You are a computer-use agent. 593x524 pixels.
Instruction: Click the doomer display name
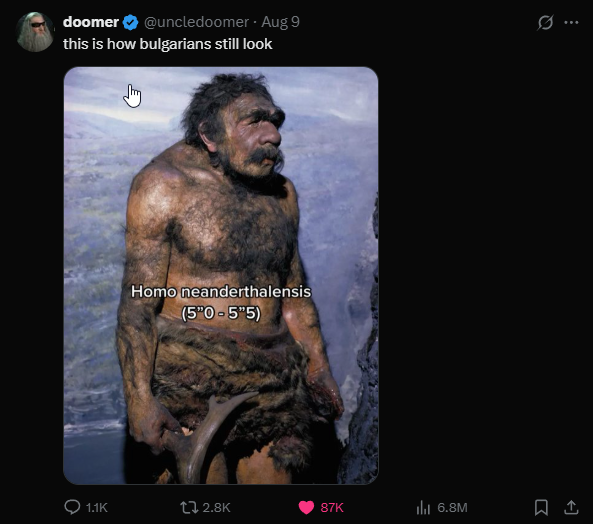91,22
